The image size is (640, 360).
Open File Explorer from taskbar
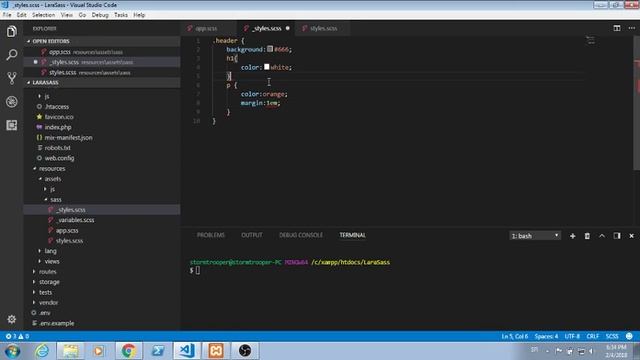pyautogui.click(x=70, y=351)
